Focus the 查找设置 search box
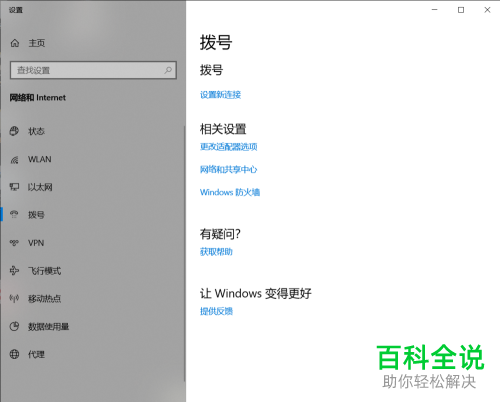The width and height of the screenshot is (500, 402). [x=93, y=70]
